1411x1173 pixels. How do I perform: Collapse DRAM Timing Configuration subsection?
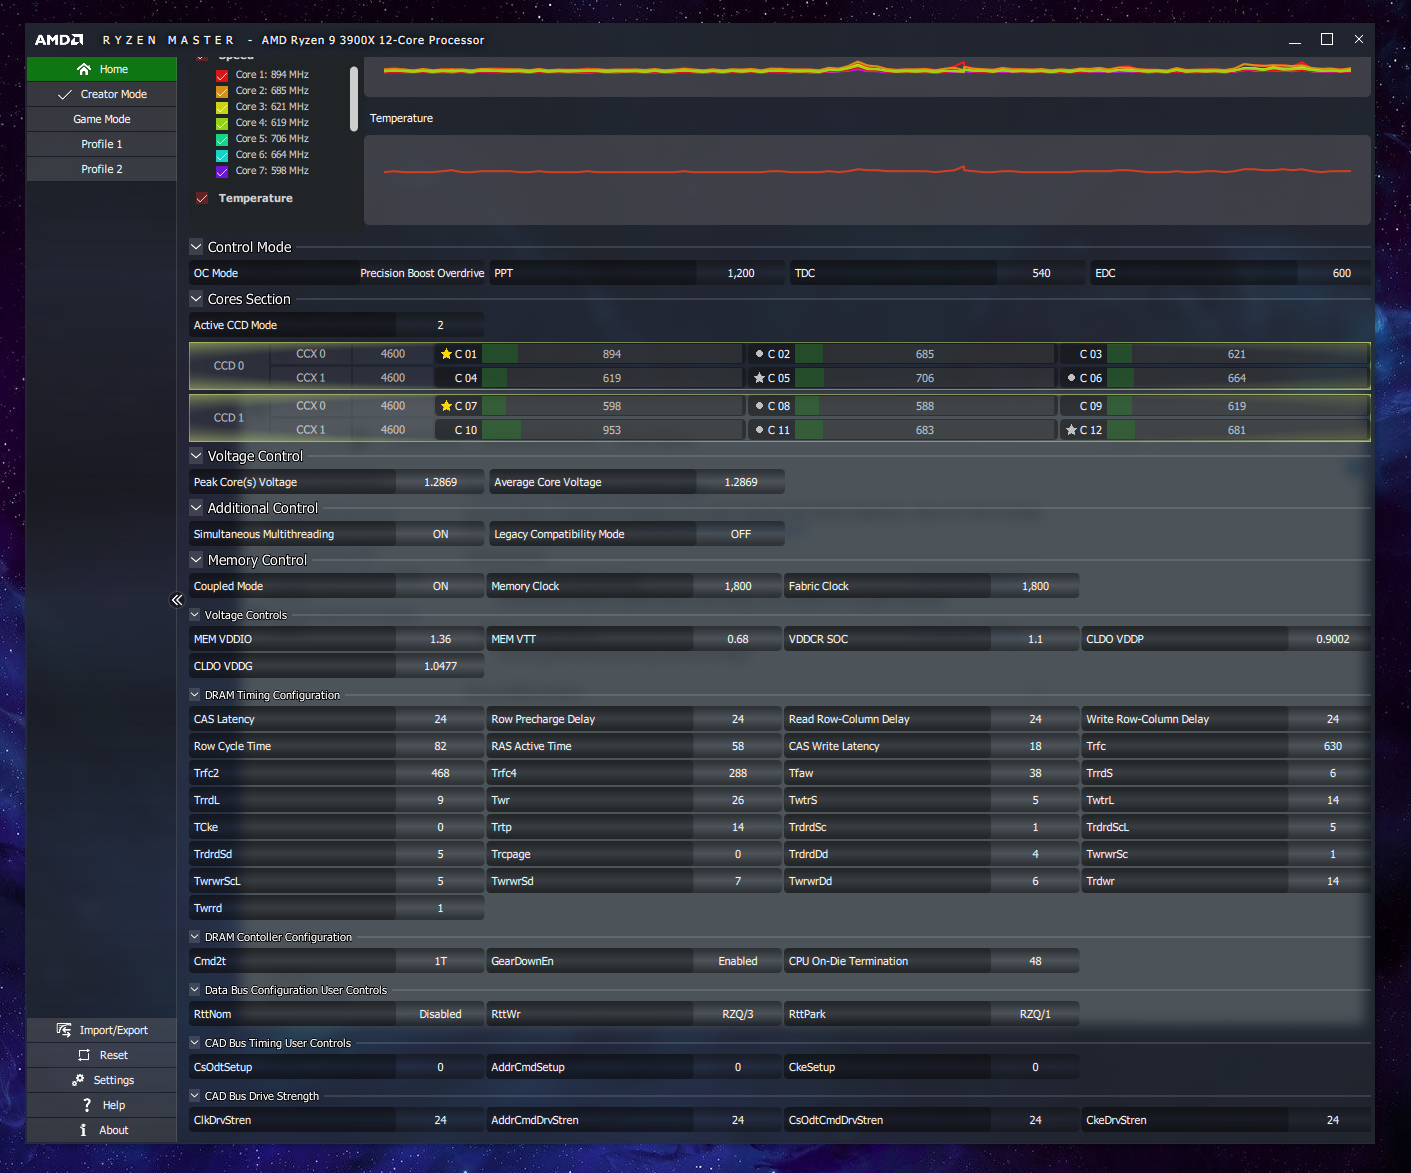[195, 695]
